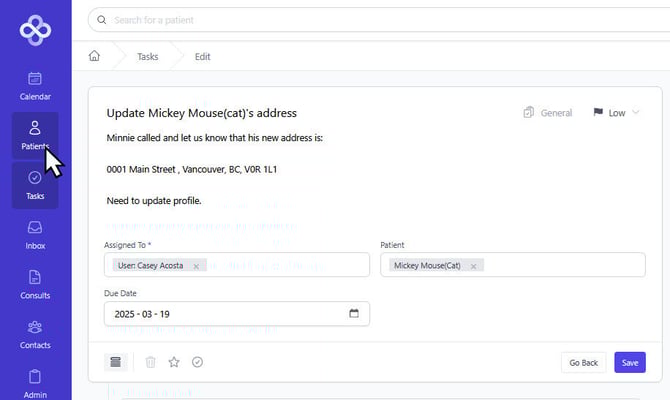This screenshot has width=670, height=400.
Task: Click the Due Date input field
Action: [237, 314]
